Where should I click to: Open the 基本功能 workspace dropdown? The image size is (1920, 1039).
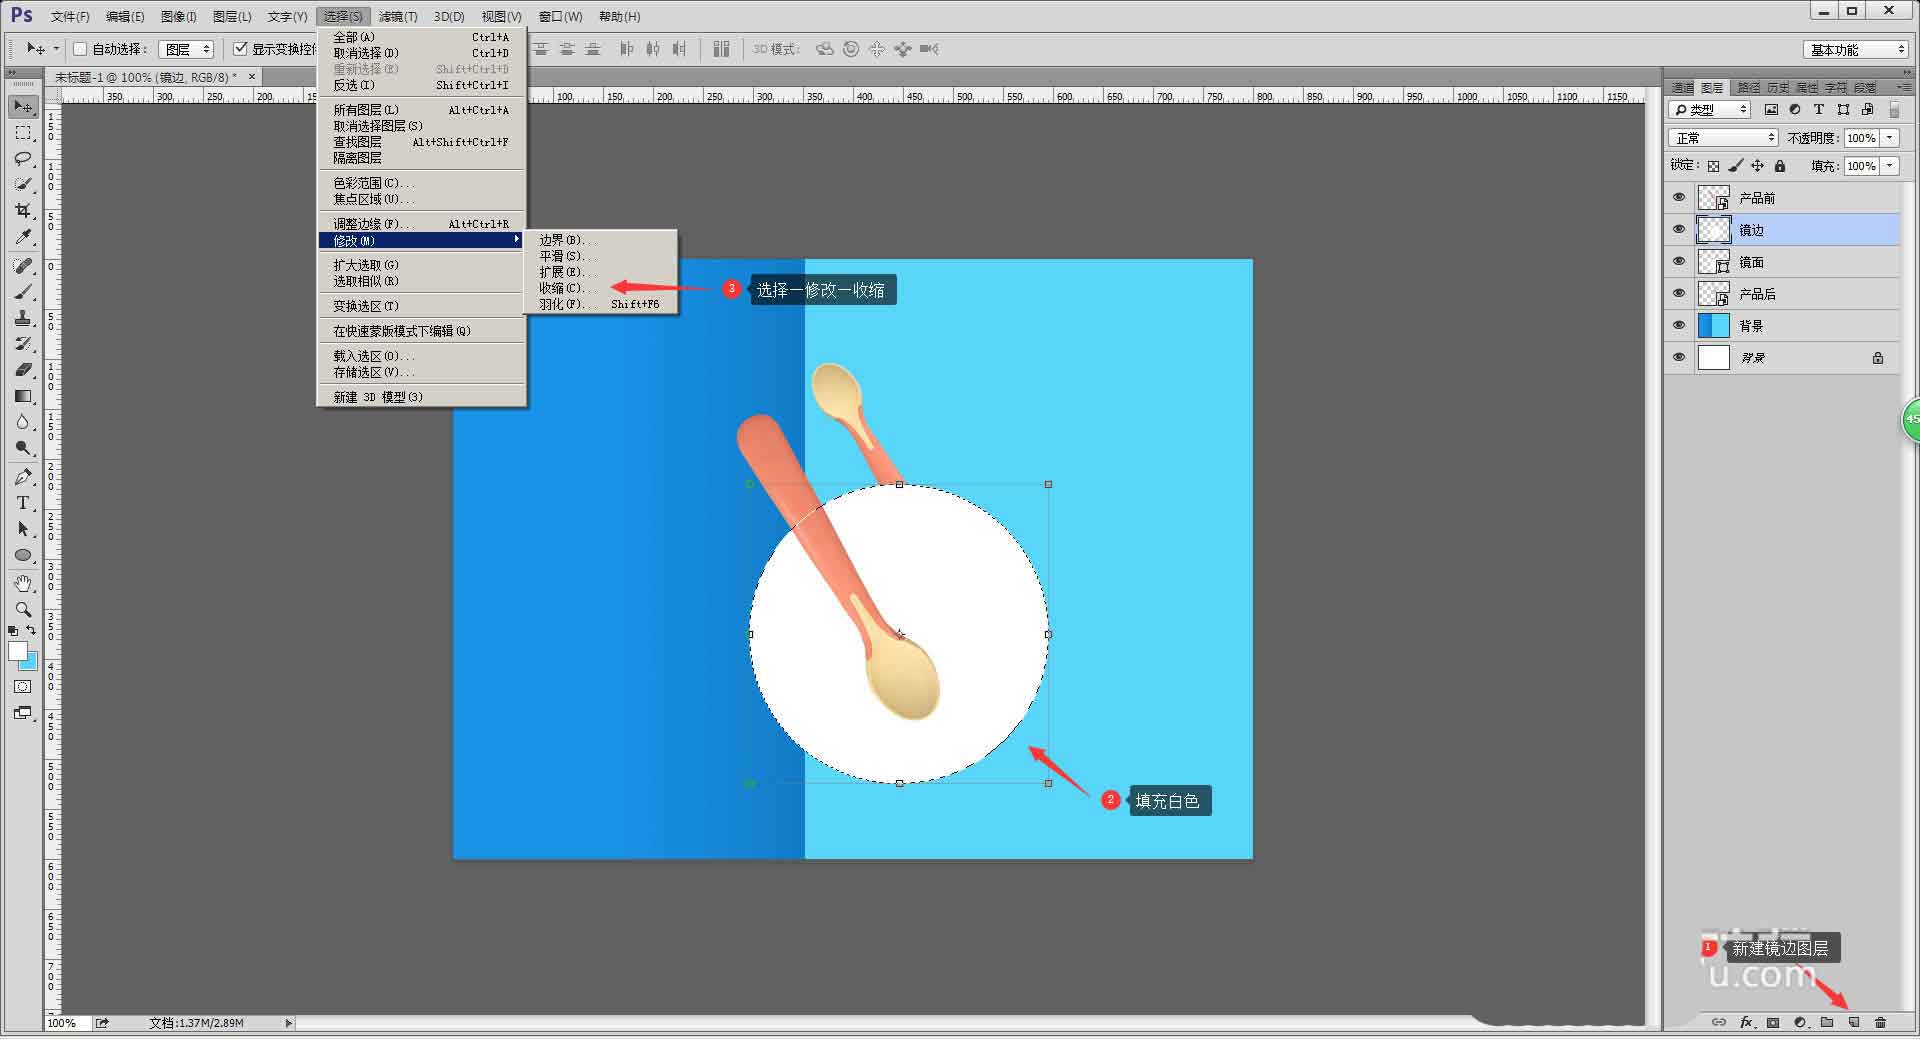coord(1856,49)
